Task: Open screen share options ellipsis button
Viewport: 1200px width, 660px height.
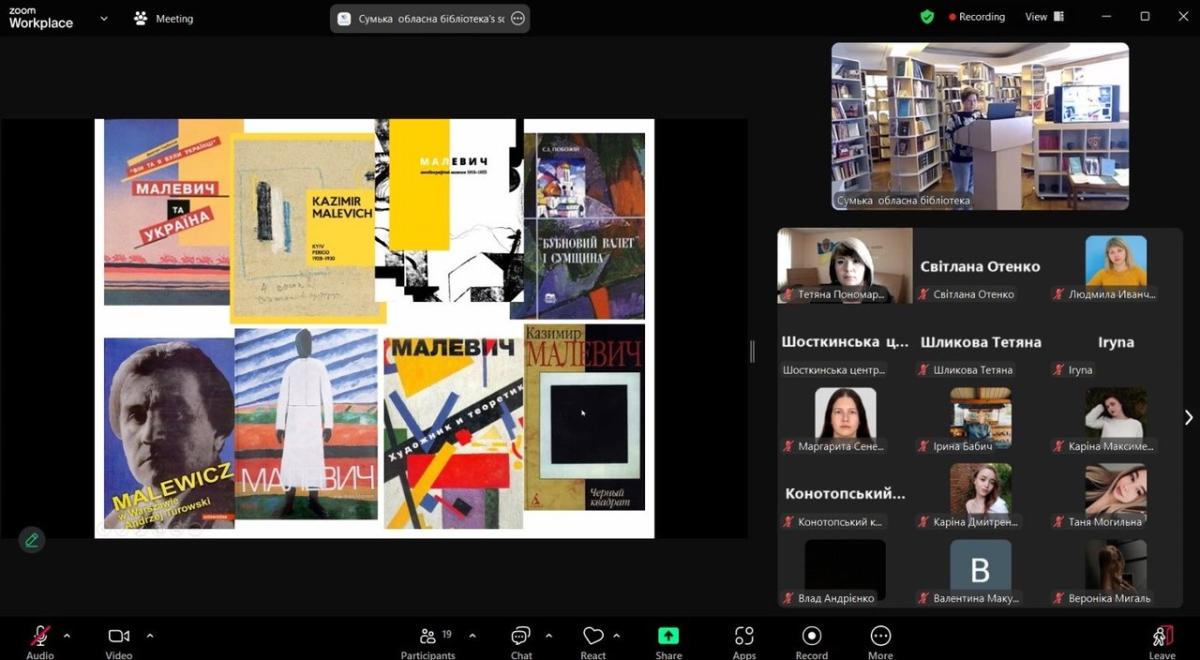Action: [517, 18]
